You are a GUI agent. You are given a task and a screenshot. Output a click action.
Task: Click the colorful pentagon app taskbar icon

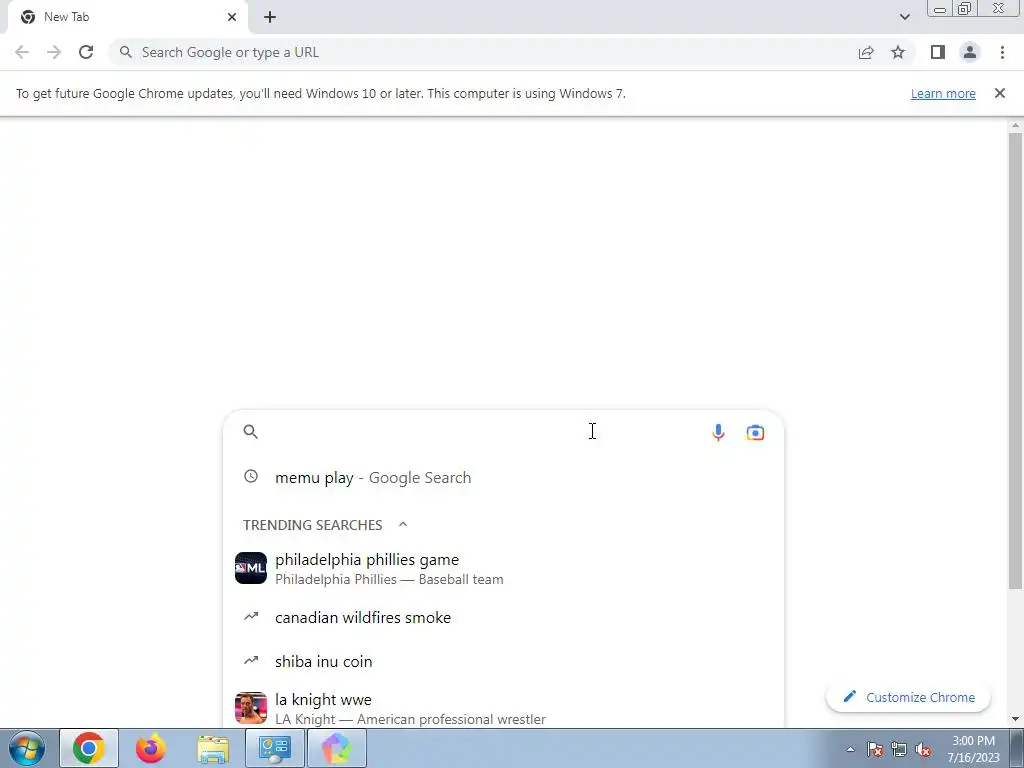(x=336, y=748)
